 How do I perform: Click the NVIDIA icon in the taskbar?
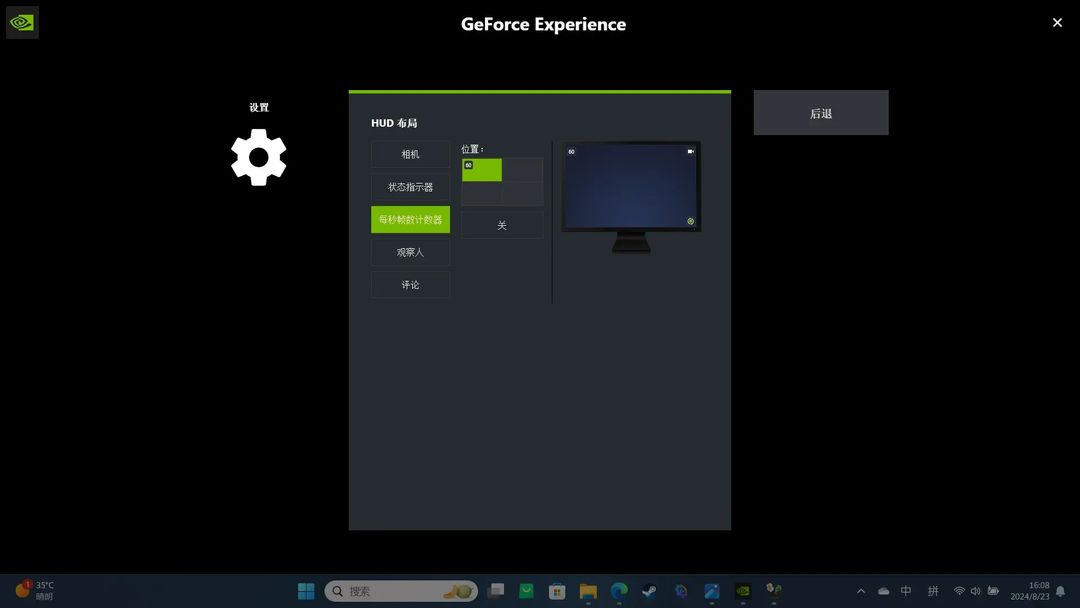point(742,591)
